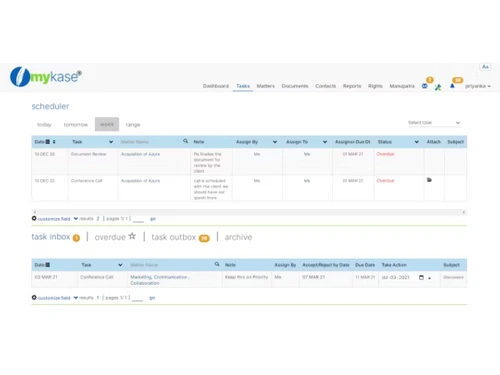Open the tools wrench icon in header

[438, 87]
